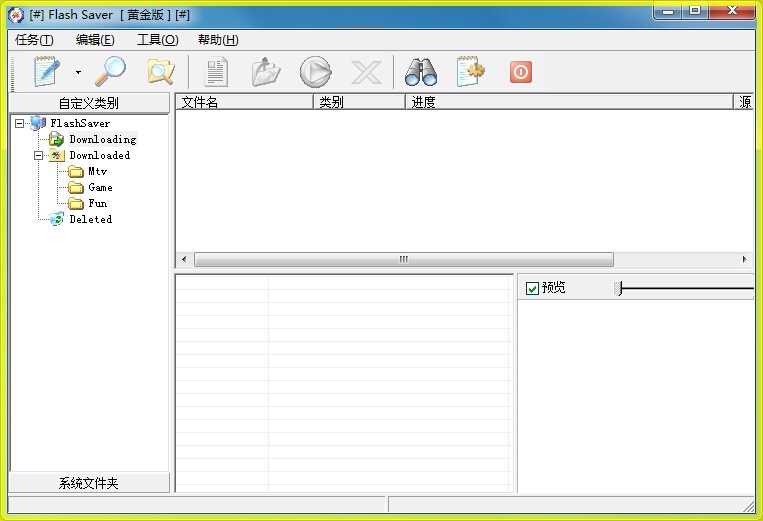Click the horizontal scrollbar thumb
763x521 pixels.
click(x=404, y=259)
